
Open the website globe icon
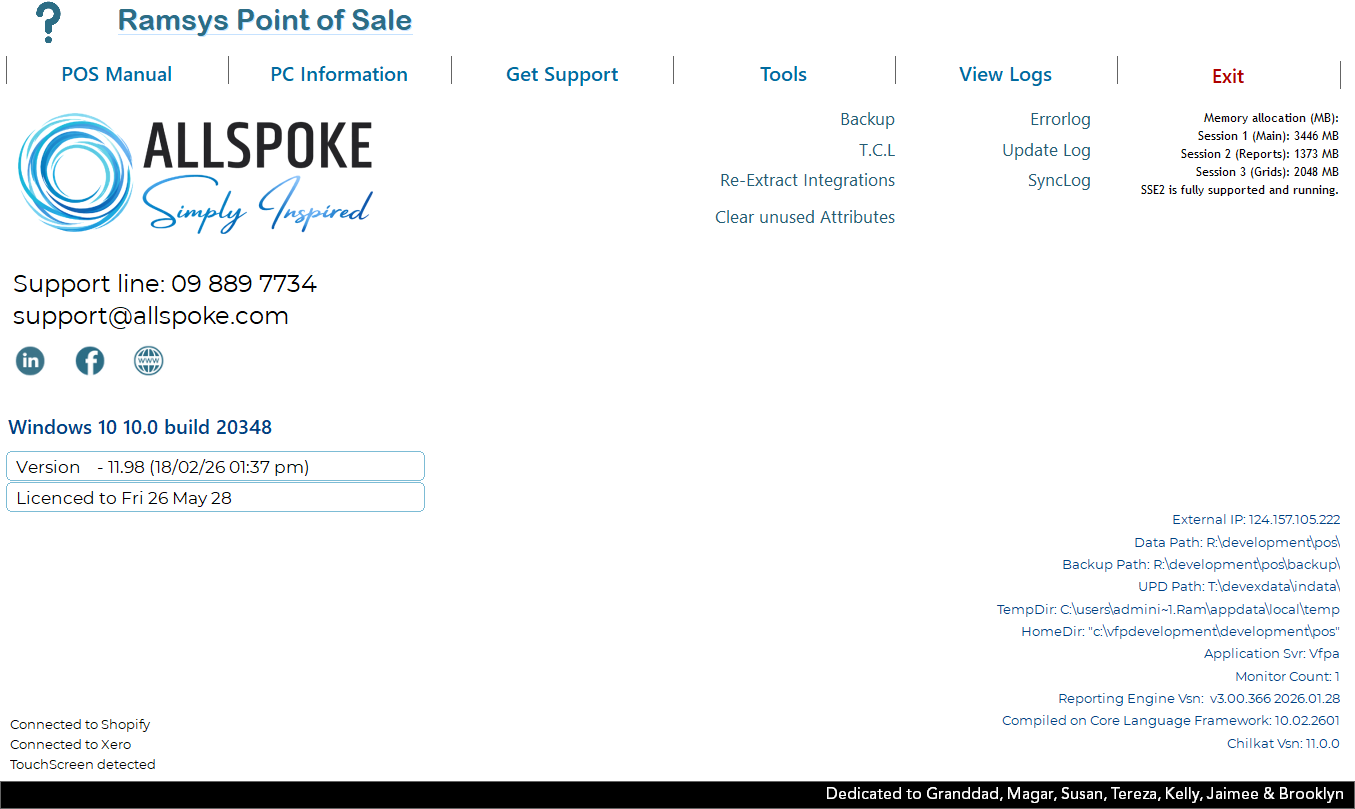tap(149, 361)
